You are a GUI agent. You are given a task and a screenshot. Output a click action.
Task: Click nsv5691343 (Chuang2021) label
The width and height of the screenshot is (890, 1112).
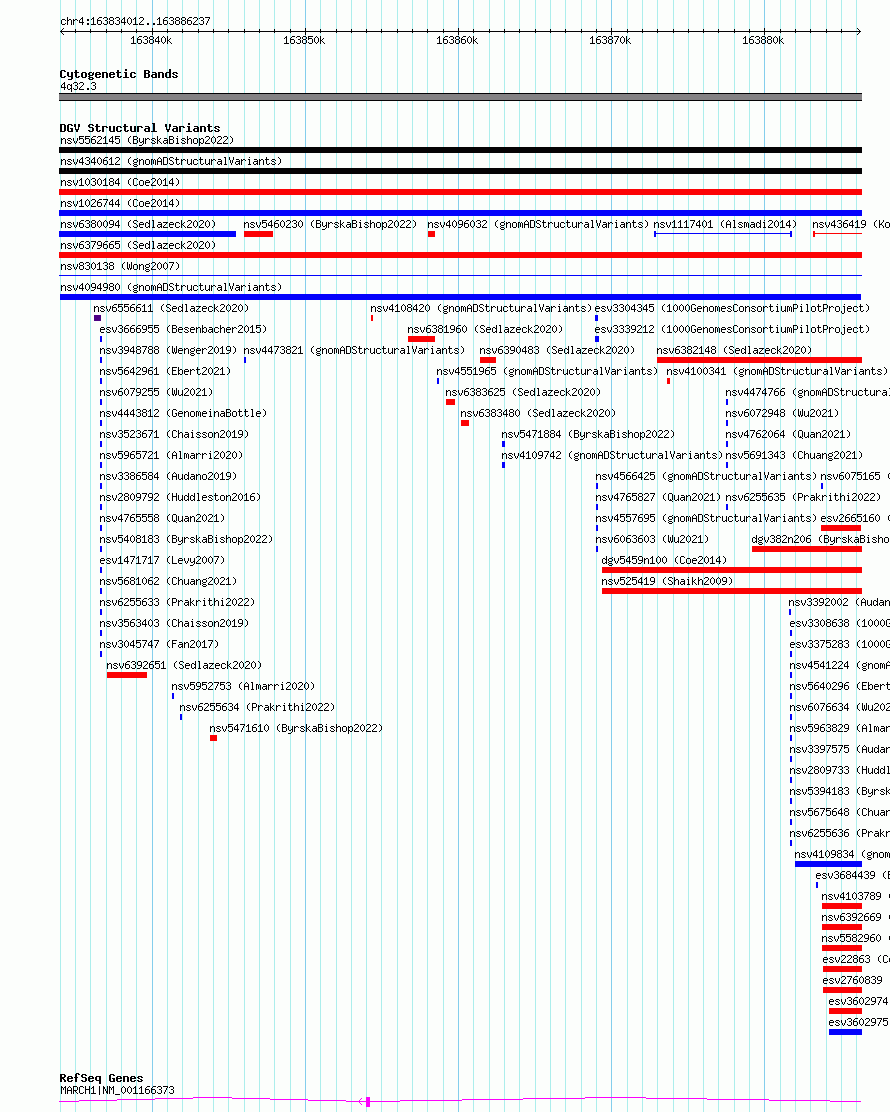pyautogui.click(x=794, y=455)
